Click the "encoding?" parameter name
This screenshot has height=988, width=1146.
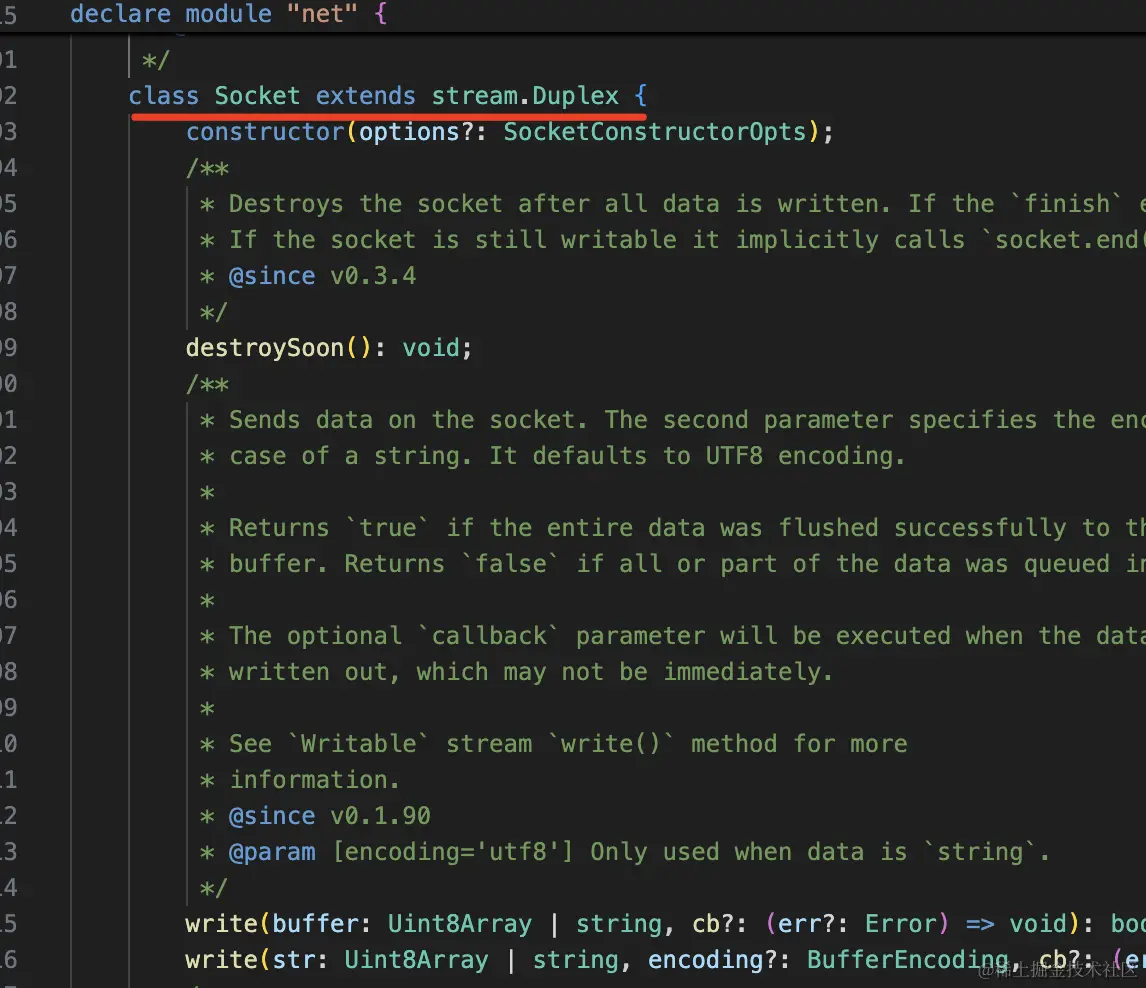pos(705,960)
